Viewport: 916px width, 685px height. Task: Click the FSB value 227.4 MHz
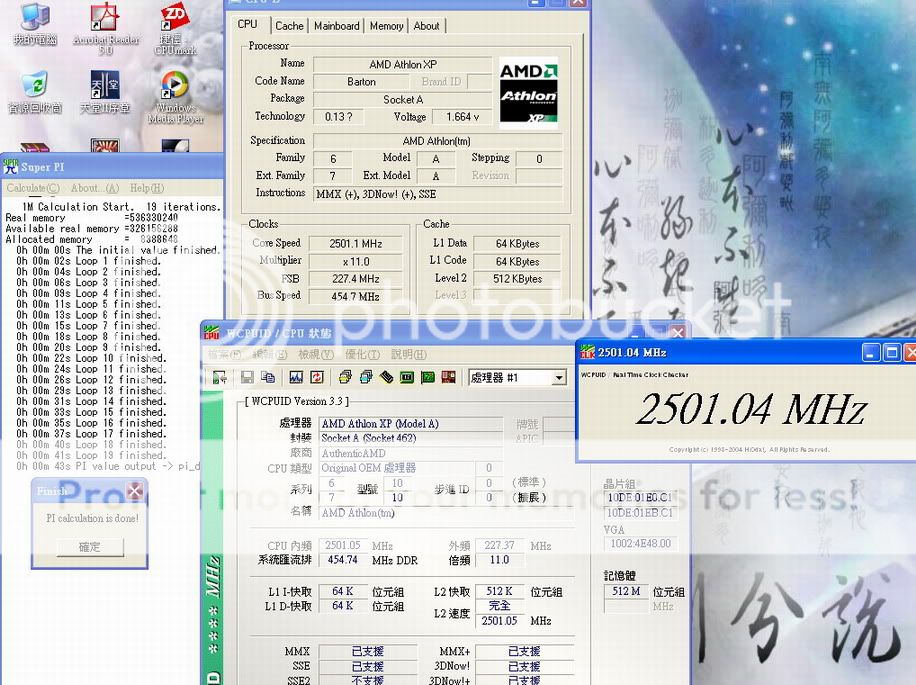pyautogui.click(x=355, y=279)
